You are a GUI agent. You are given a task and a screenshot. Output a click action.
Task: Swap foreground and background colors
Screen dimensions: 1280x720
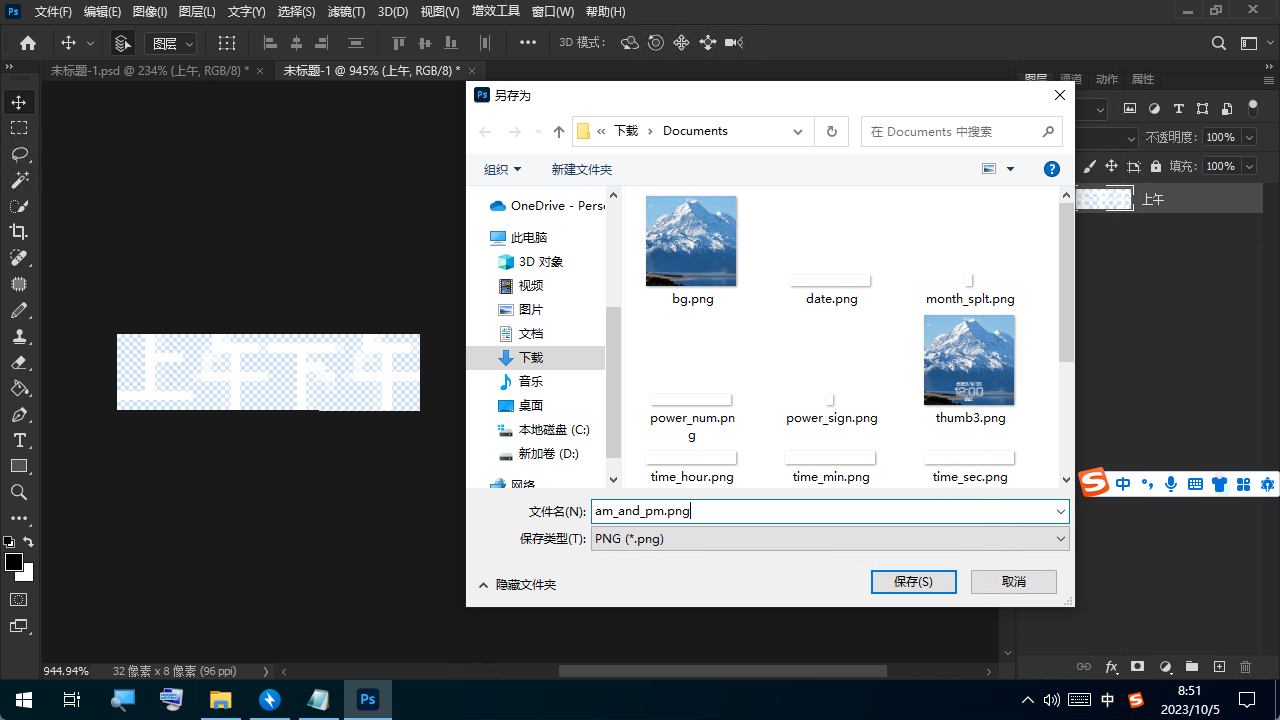click(x=29, y=542)
